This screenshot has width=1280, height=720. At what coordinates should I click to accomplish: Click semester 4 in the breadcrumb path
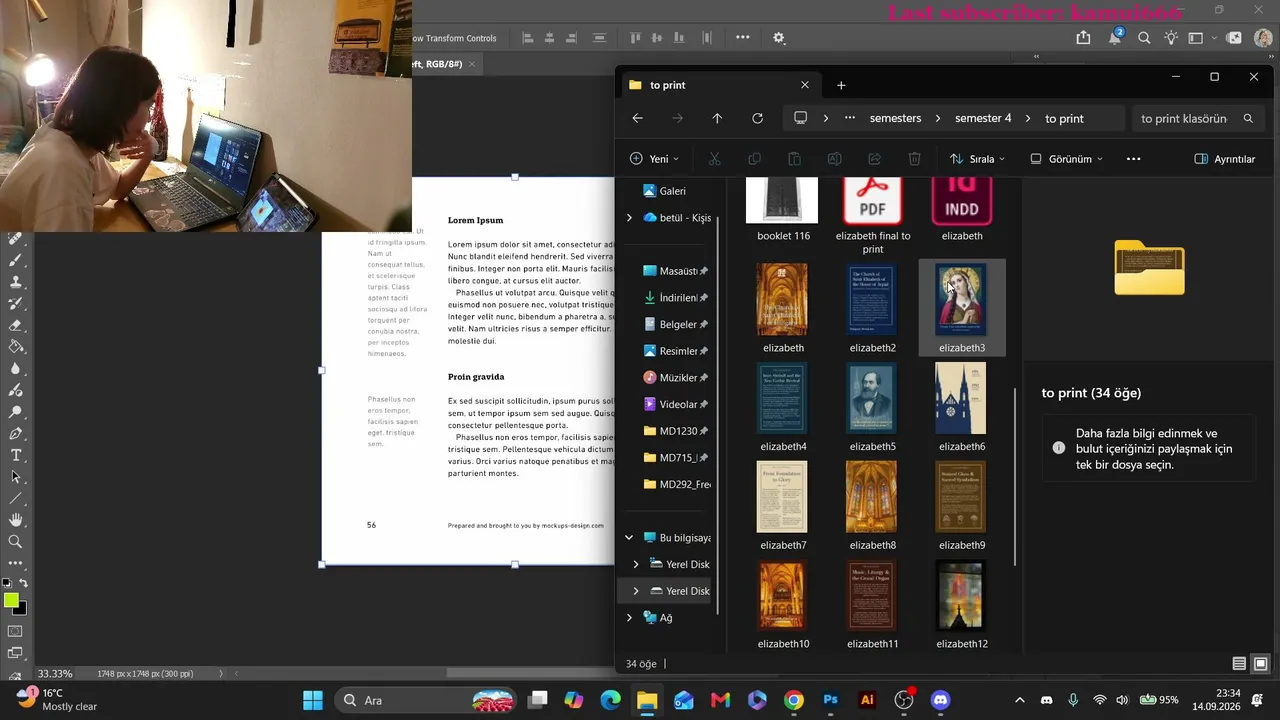tap(983, 118)
